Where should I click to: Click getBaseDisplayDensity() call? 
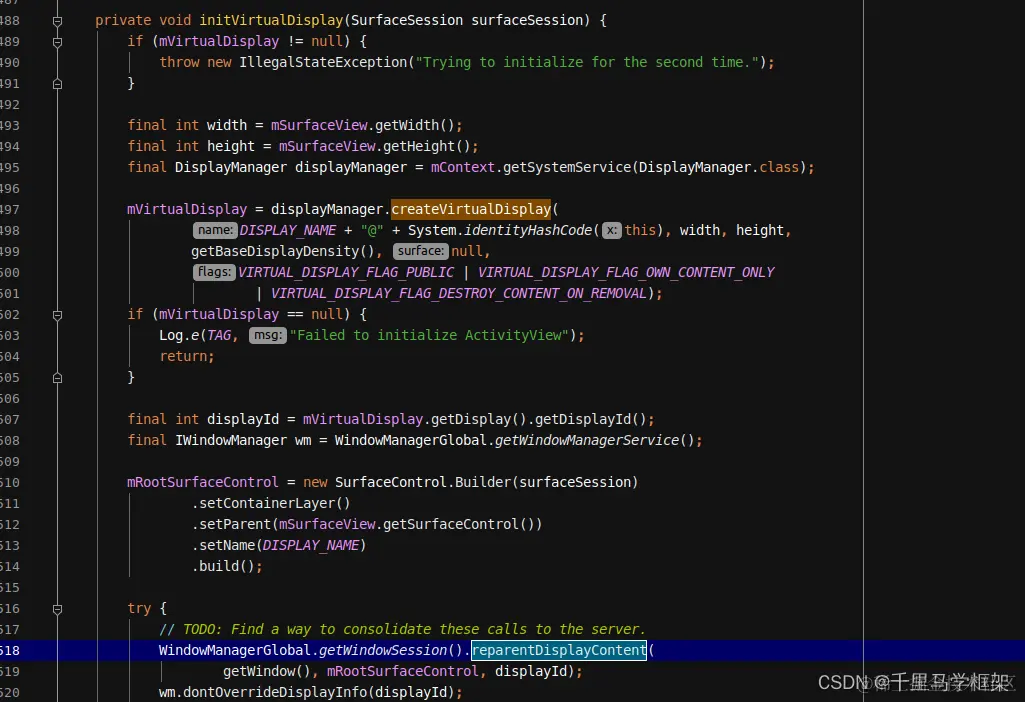[282, 251]
